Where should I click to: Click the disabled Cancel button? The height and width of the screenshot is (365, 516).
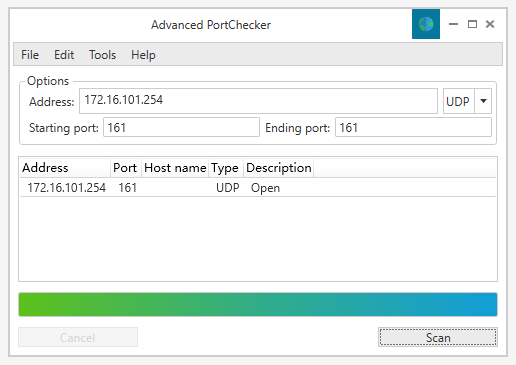pos(78,337)
